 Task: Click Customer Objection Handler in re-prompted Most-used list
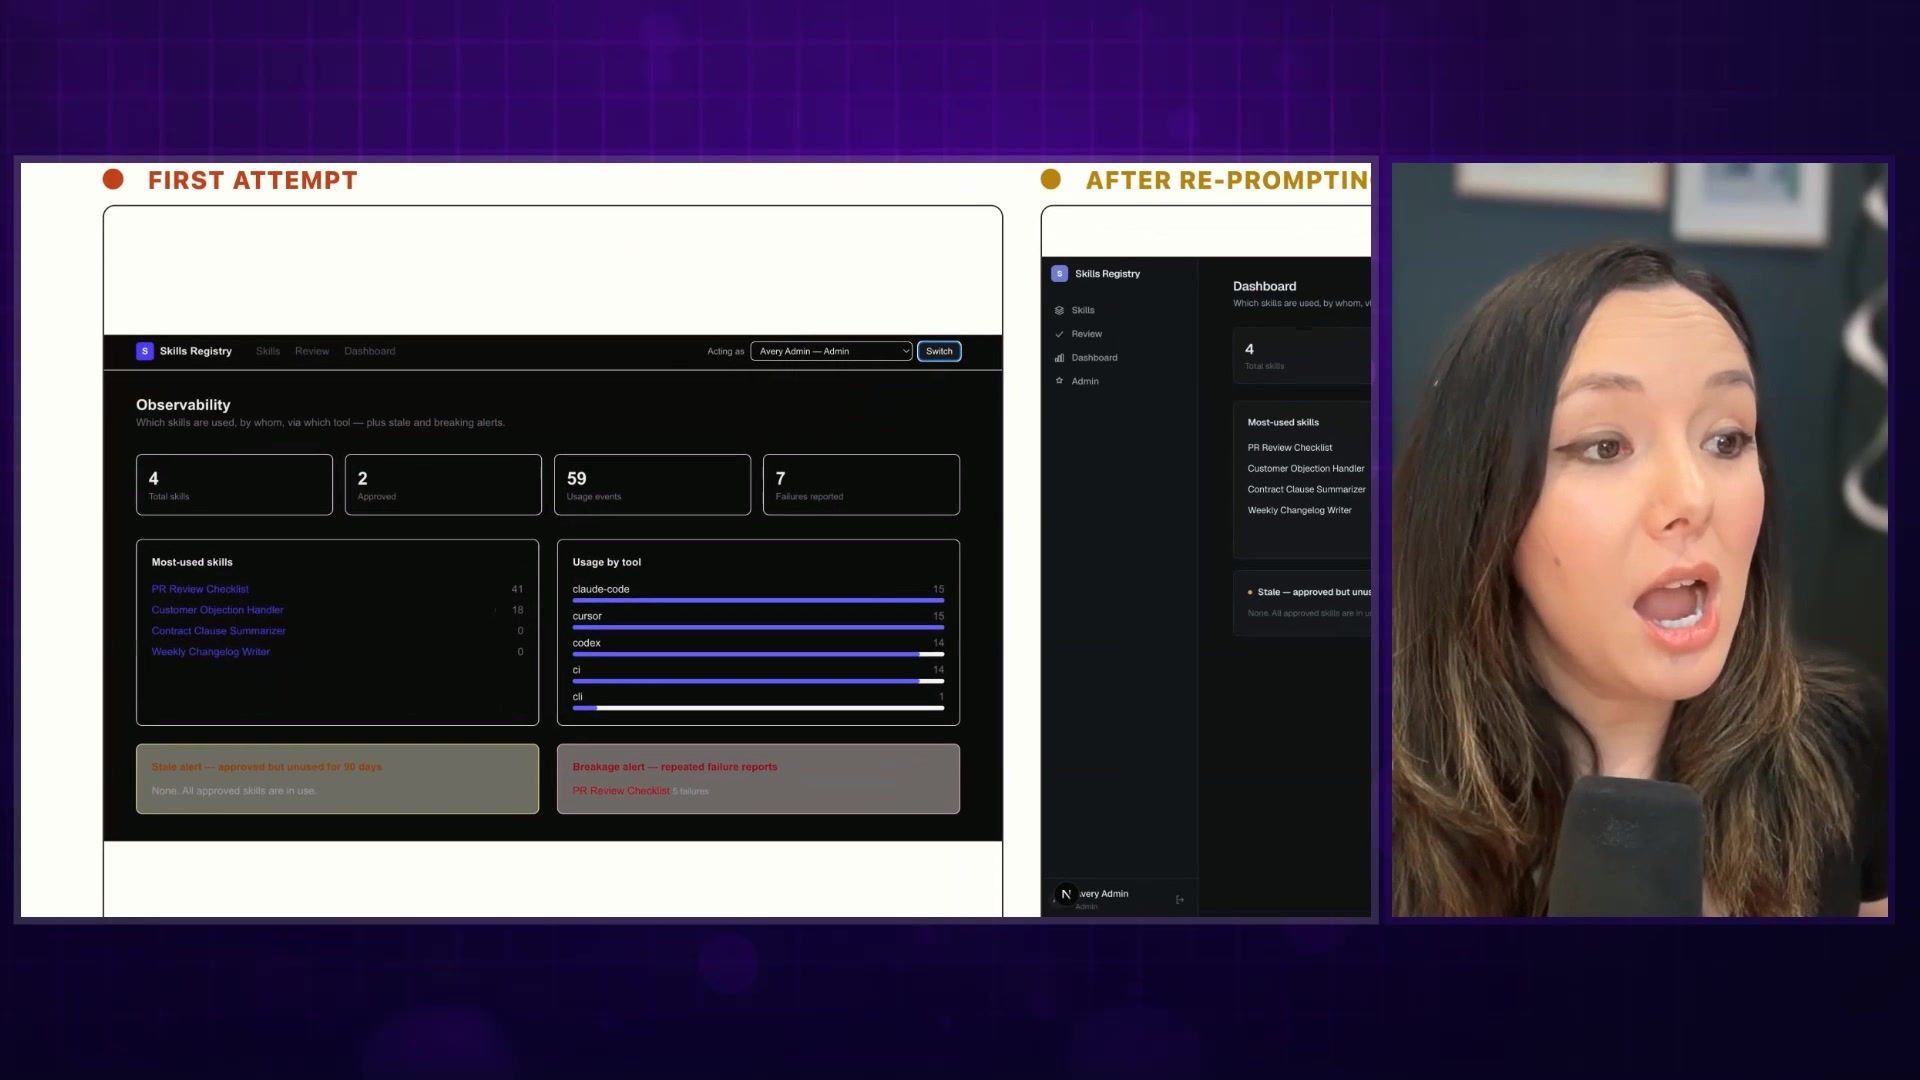[1305, 469]
